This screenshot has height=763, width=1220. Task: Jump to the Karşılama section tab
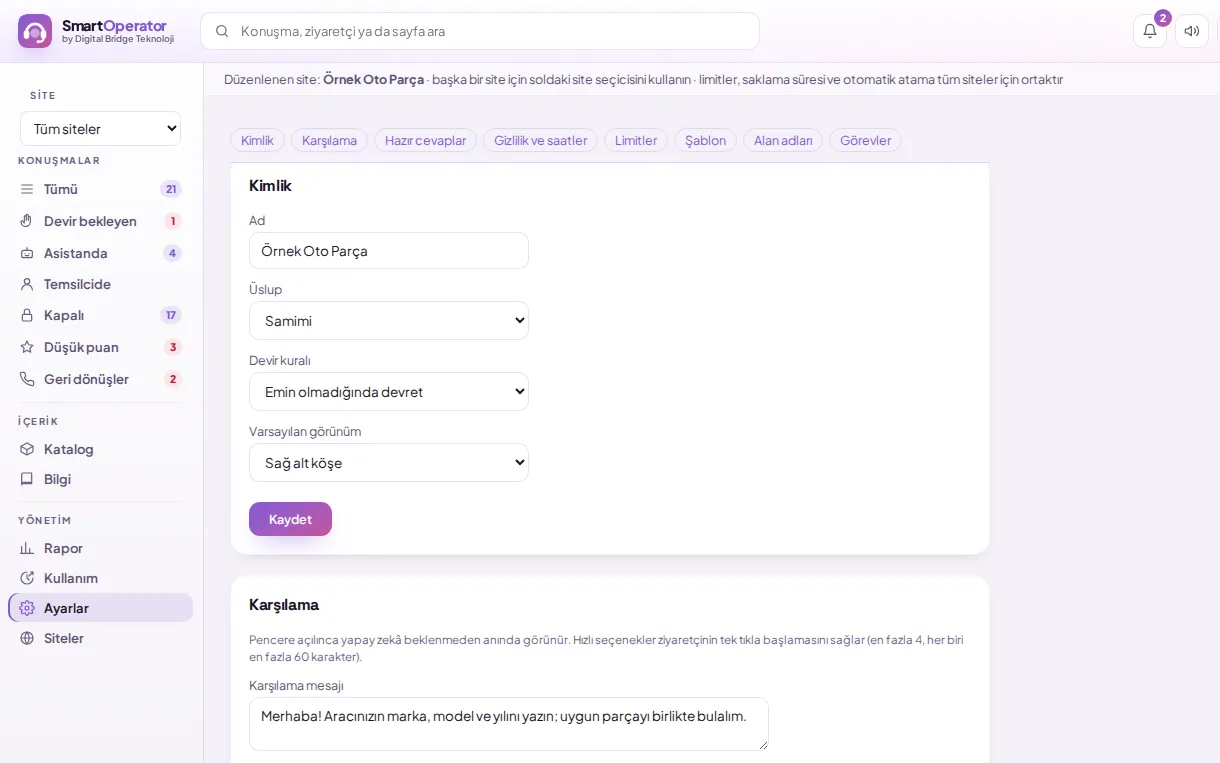(x=329, y=141)
